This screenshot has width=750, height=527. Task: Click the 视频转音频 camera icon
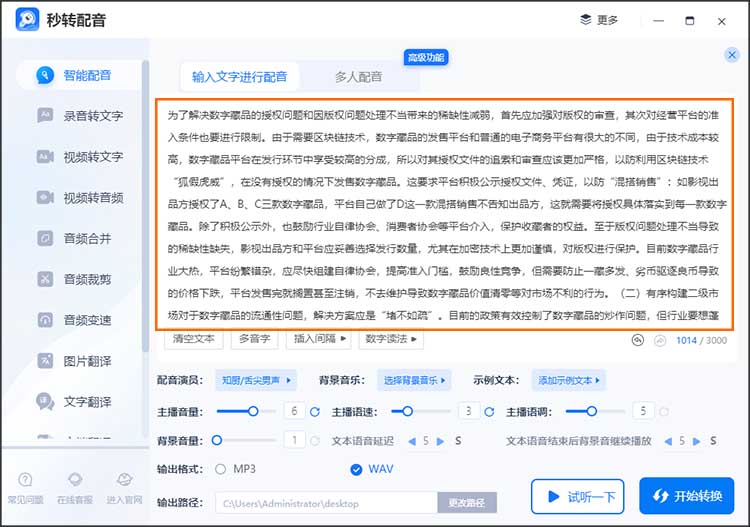(45, 197)
